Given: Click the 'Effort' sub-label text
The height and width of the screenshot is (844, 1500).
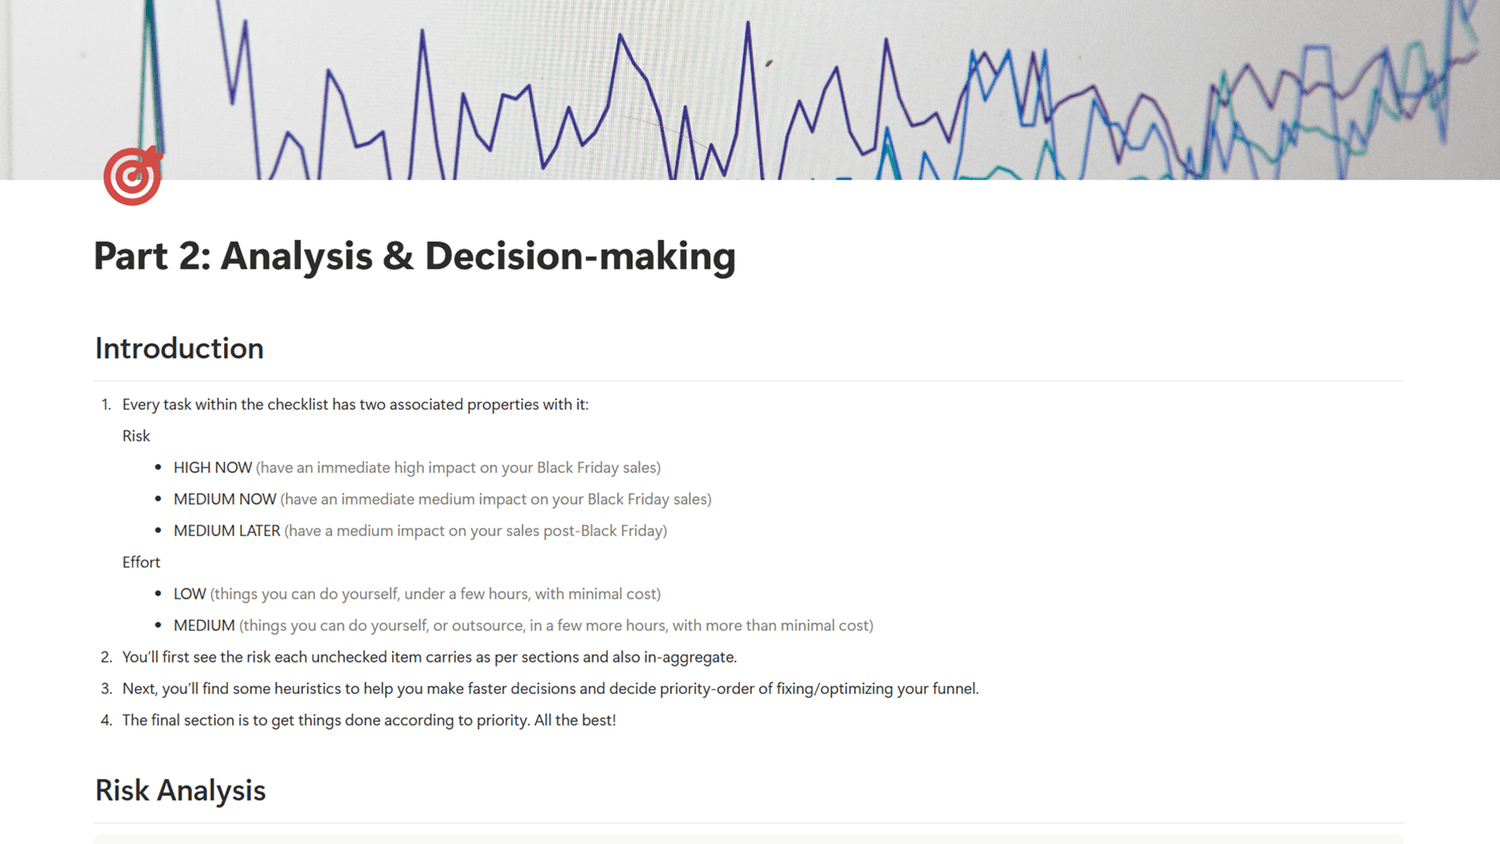Looking at the screenshot, I should pyautogui.click(x=141, y=562).
